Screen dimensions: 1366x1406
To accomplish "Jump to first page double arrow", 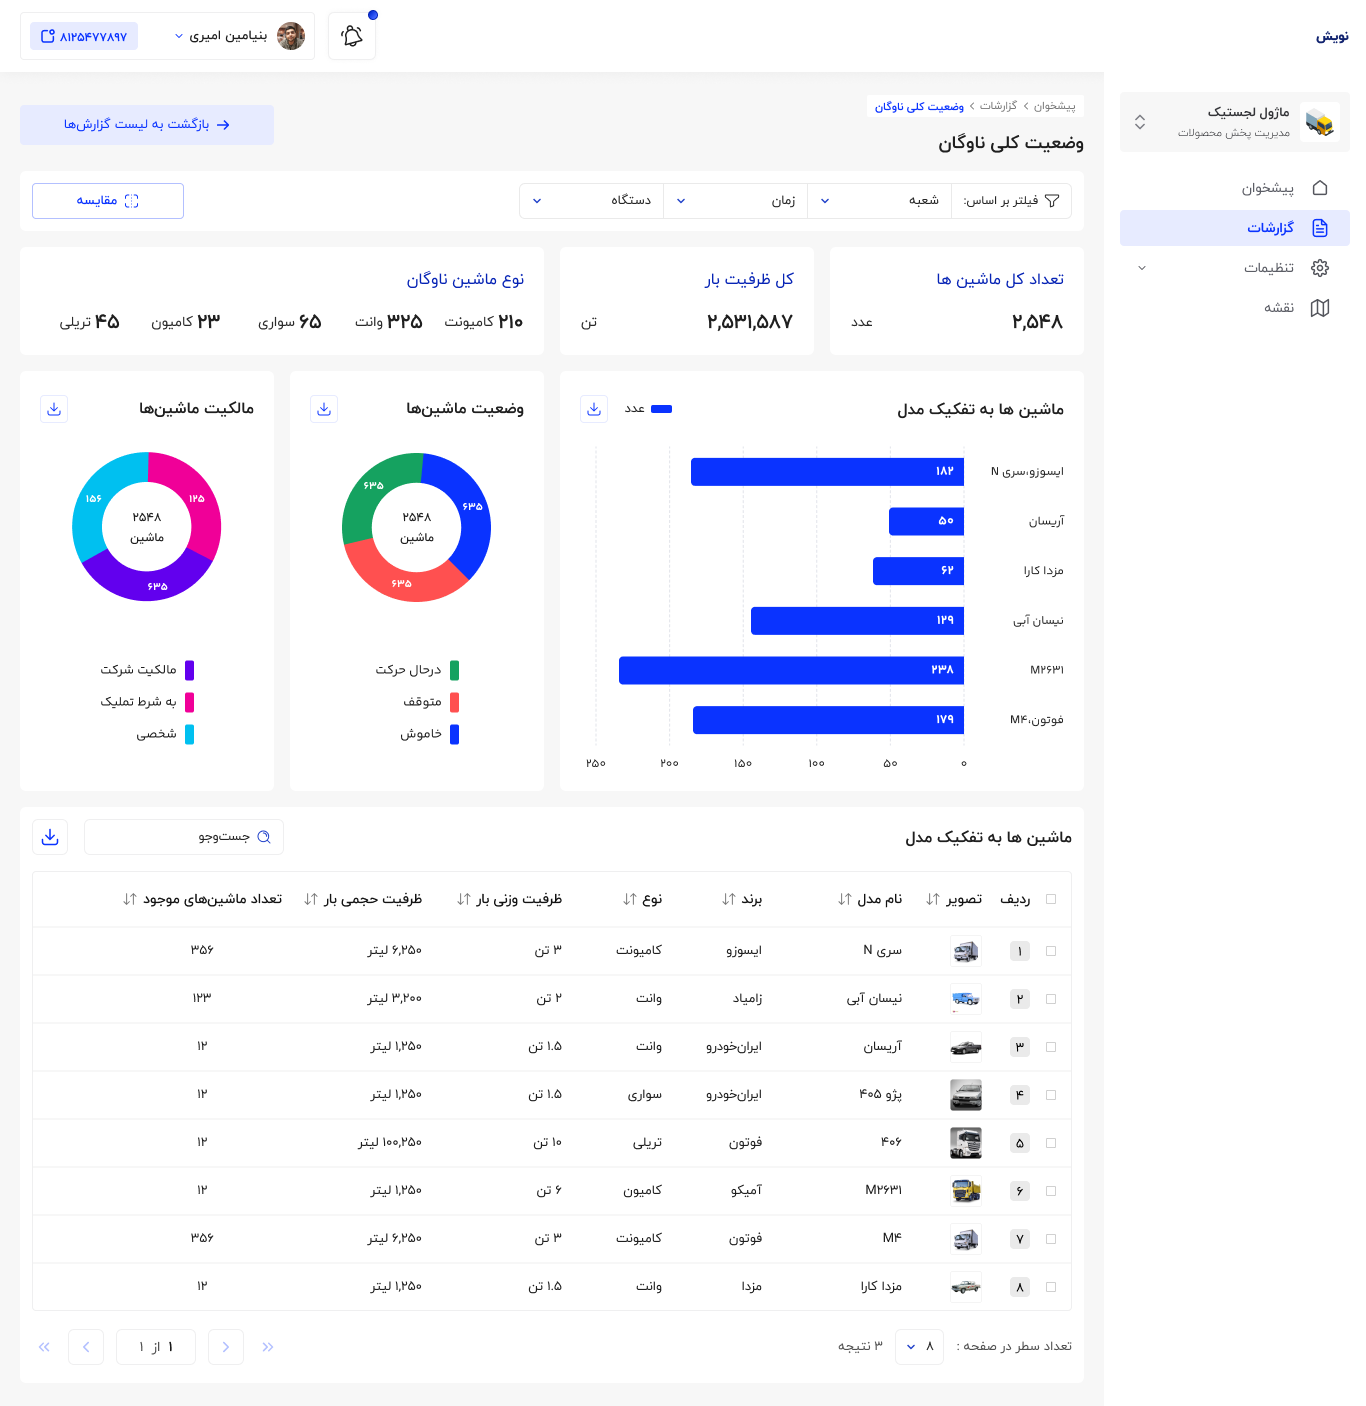I will click(x=268, y=1347).
